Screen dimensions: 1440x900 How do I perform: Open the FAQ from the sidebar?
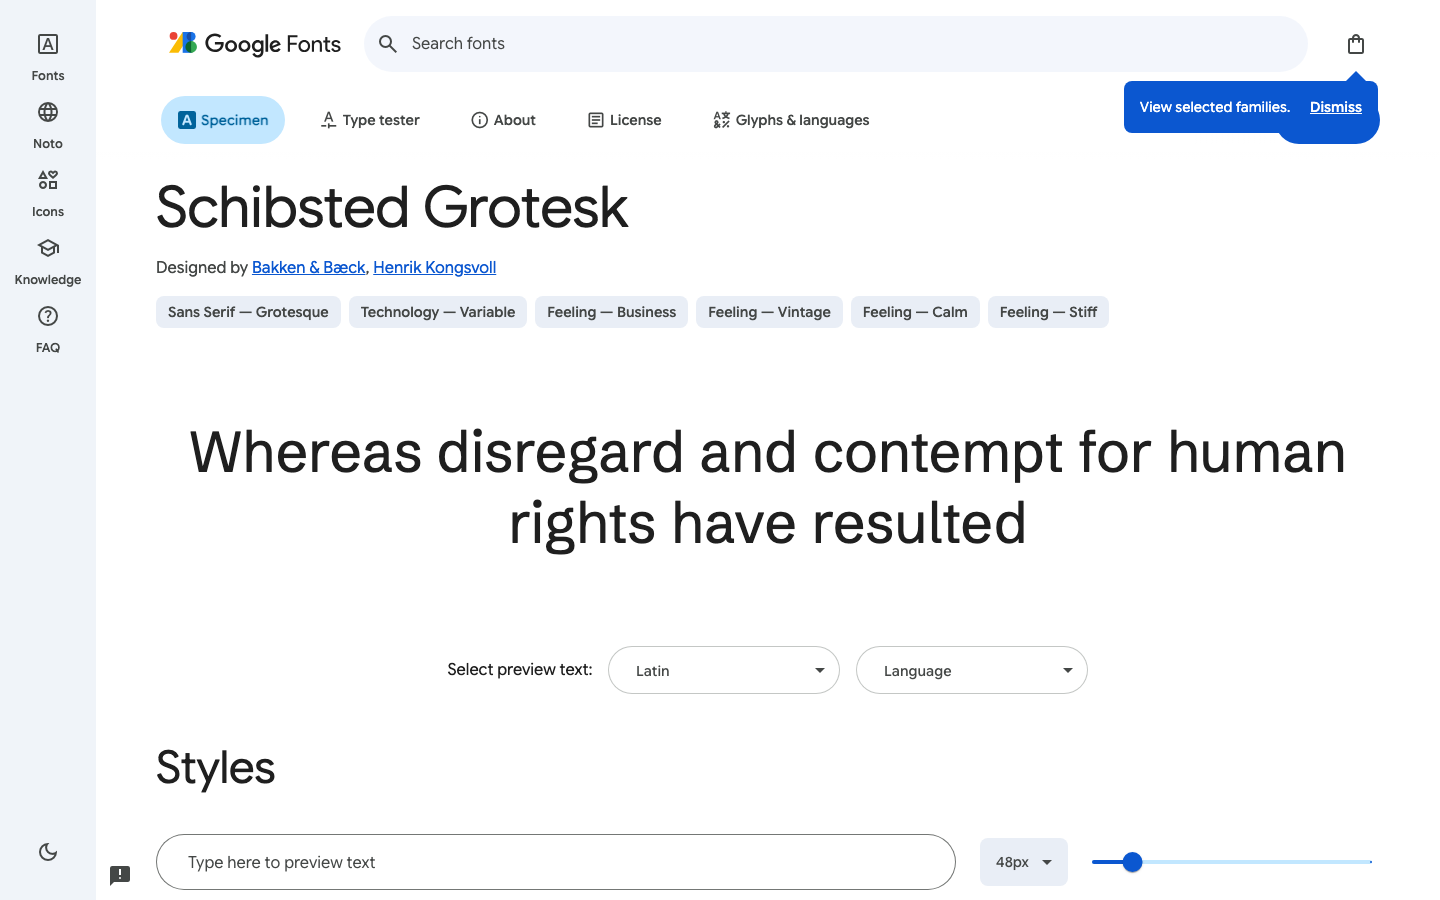coord(47,327)
